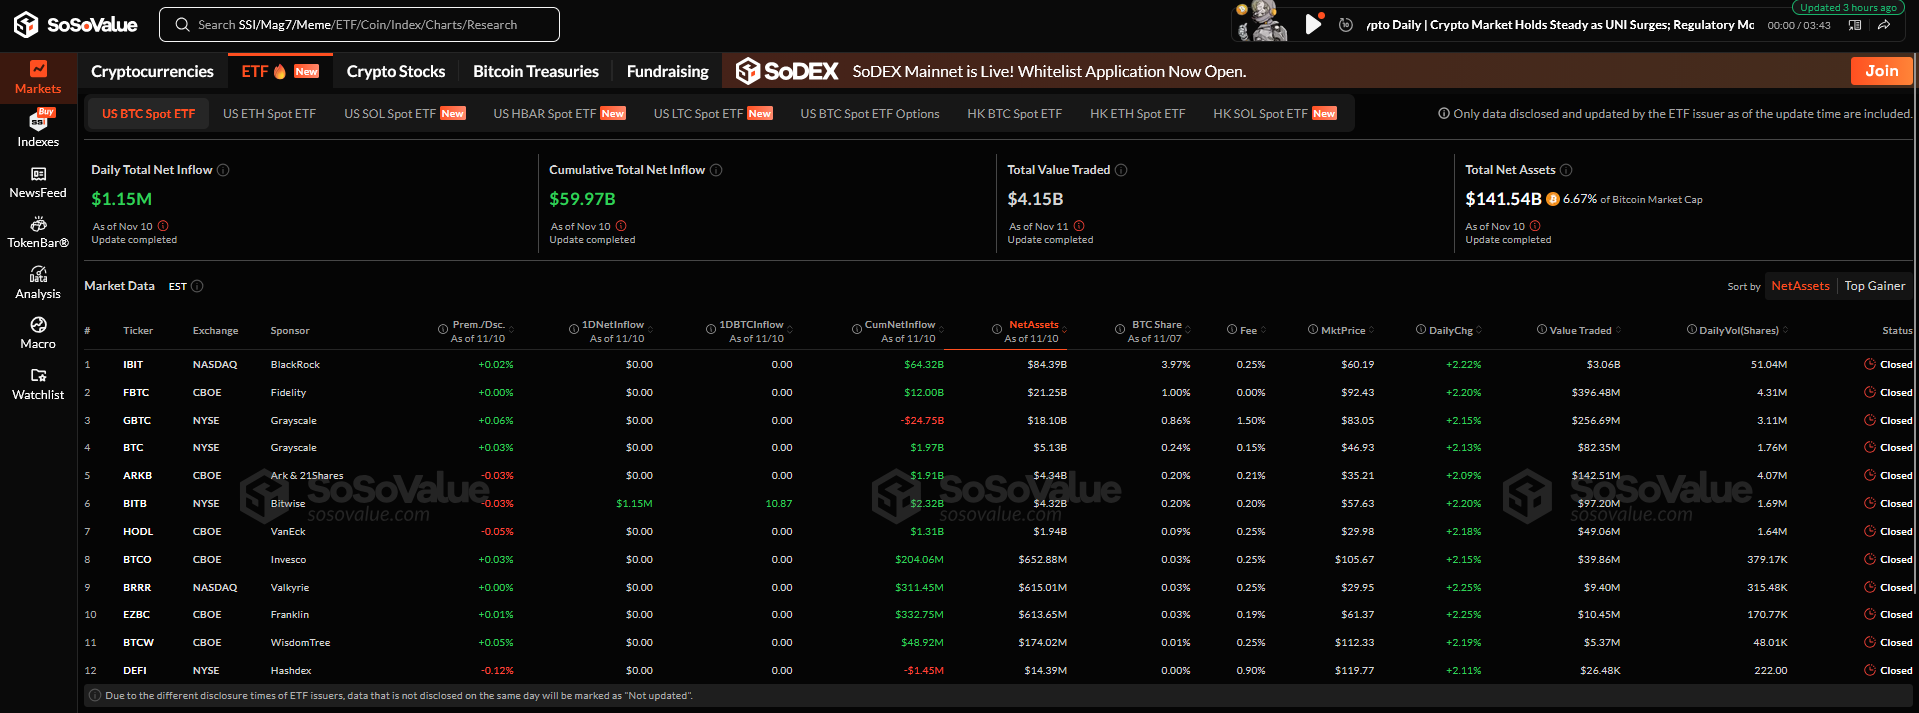1919x713 pixels.
Task: Open the Bitcoin Treasuries top menu
Action: pyautogui.click(x=536, y=71)
